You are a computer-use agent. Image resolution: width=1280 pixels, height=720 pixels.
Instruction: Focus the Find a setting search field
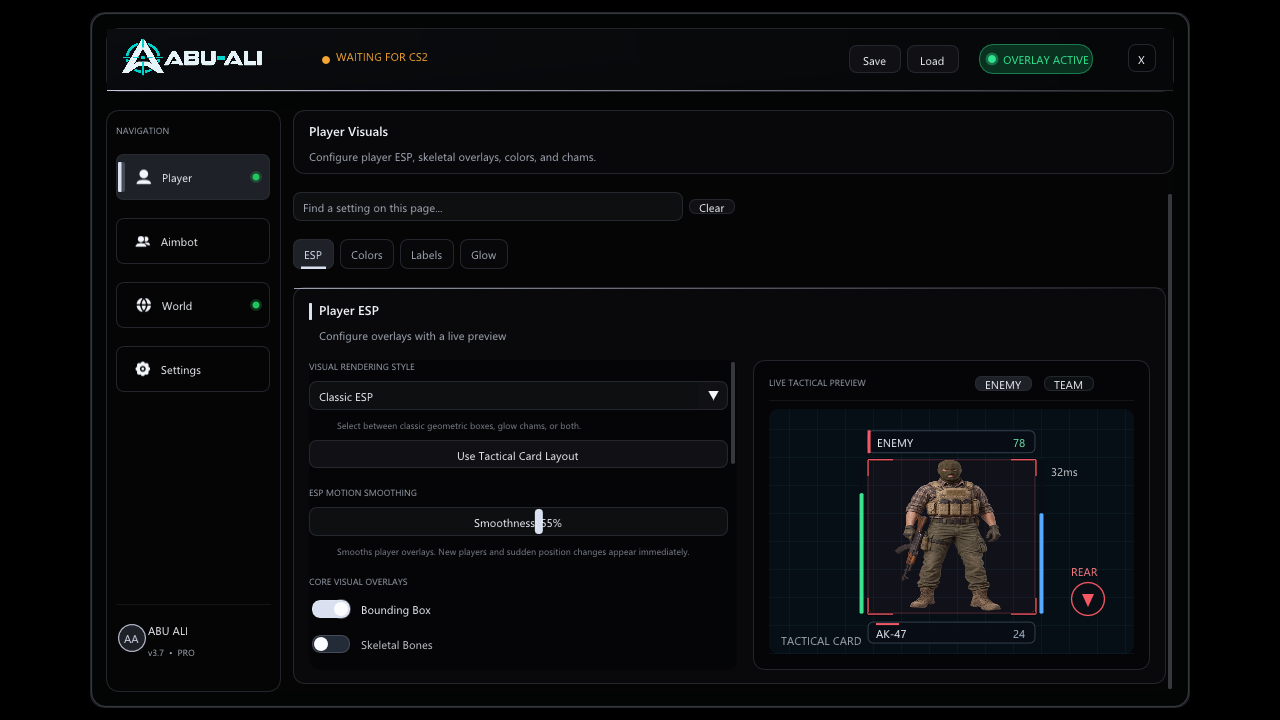488,207
